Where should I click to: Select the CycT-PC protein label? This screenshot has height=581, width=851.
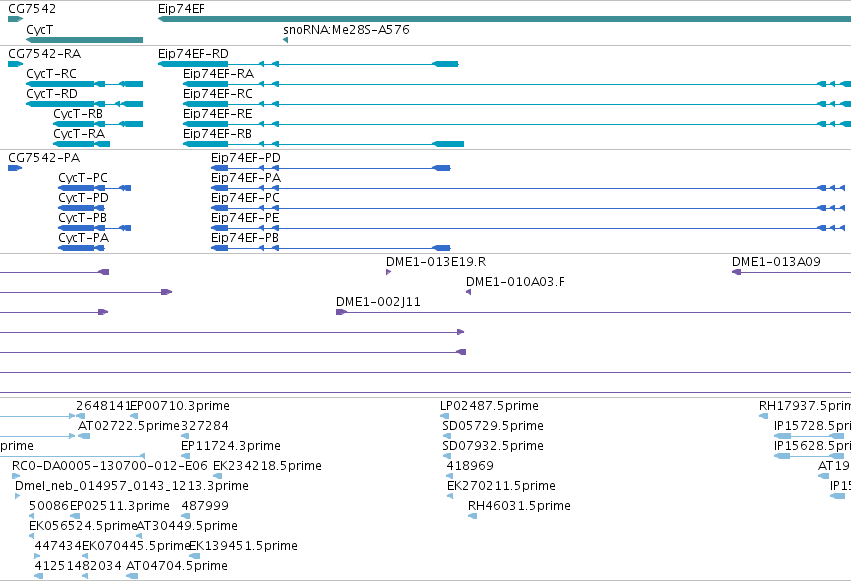click(82, 177)
